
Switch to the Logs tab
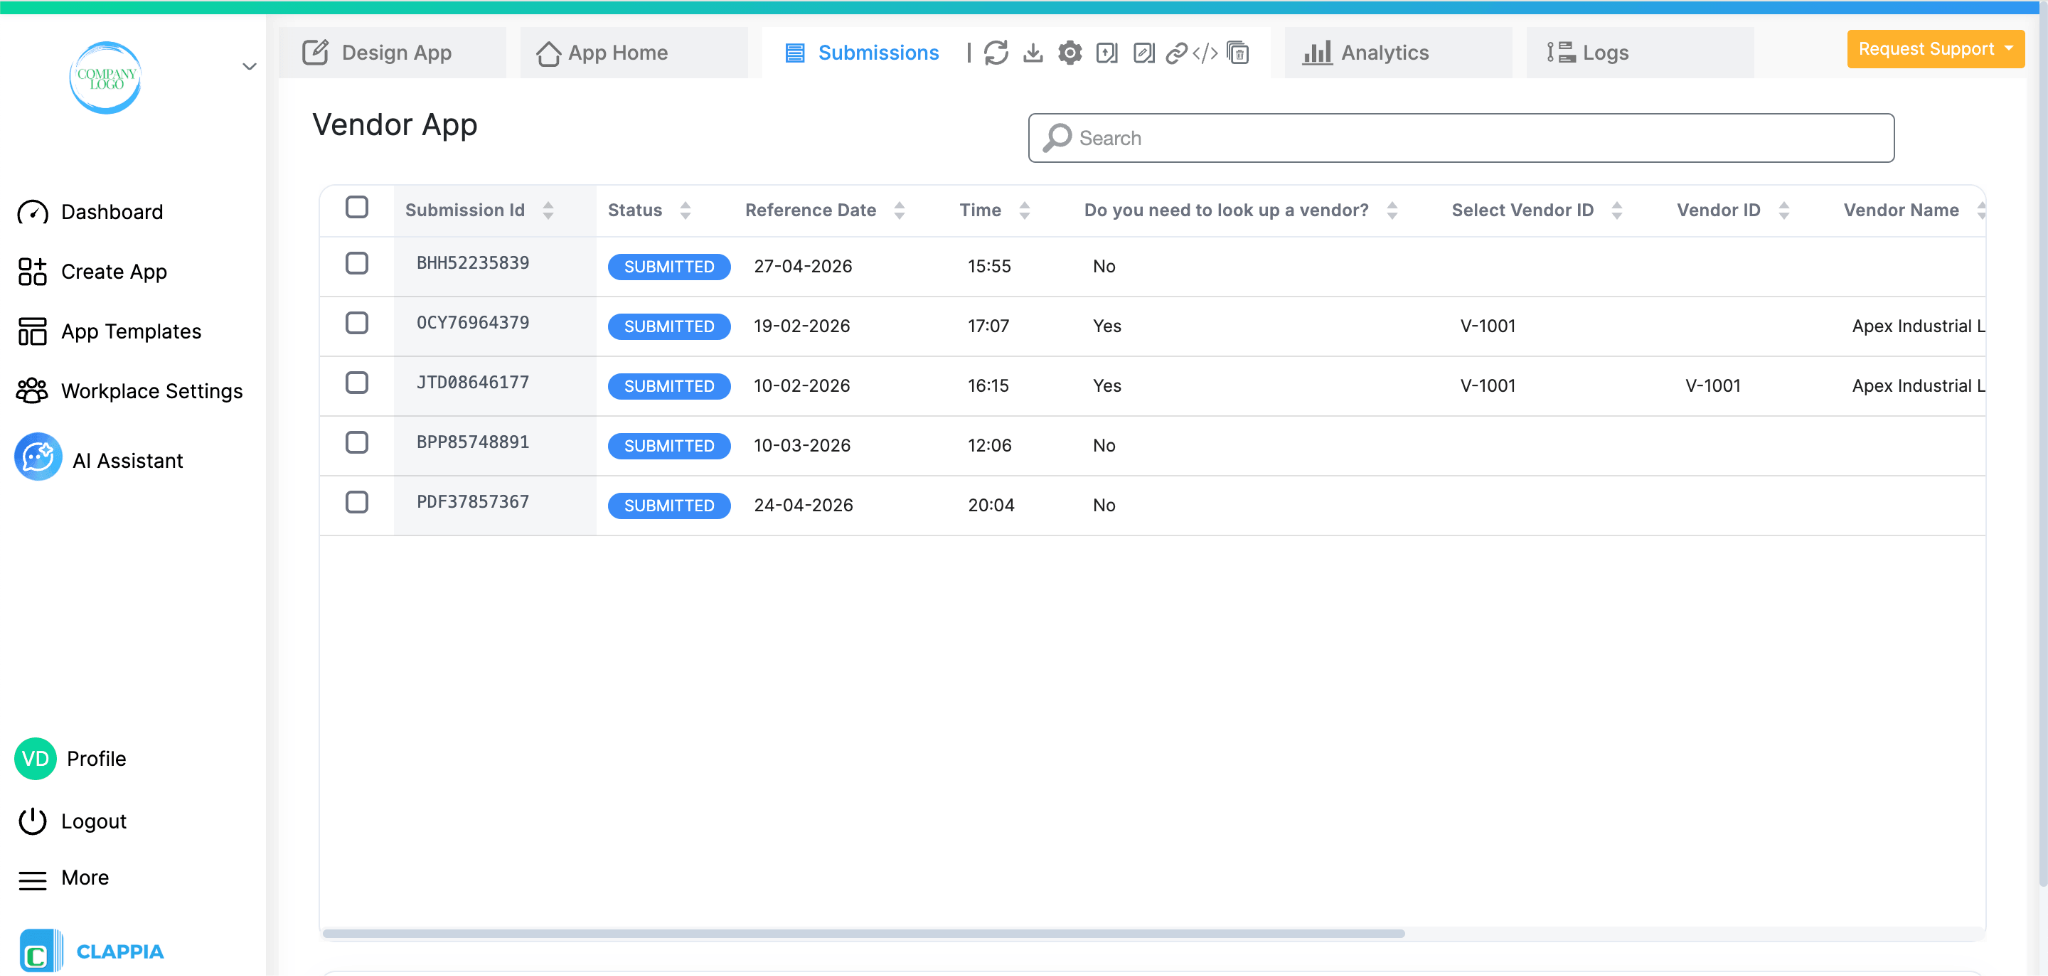(x=1640, y=52)
